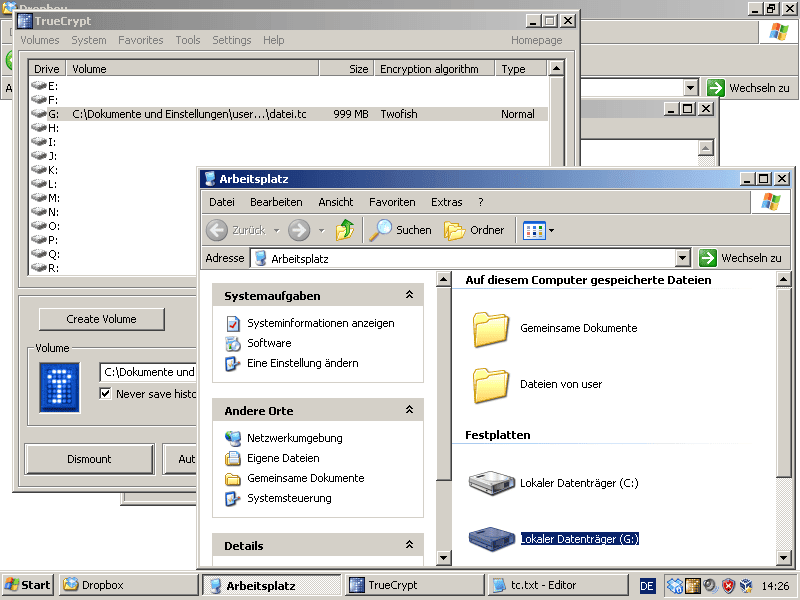800x600 pixels.
Task: Click scroll-up arrow of the file list
Action: coord(784,279)
